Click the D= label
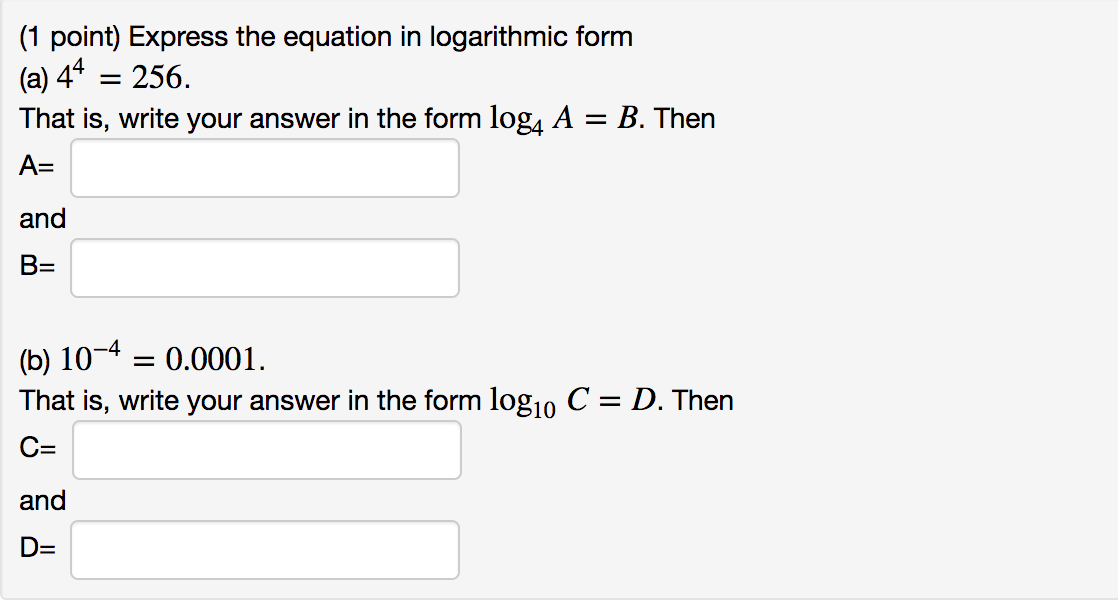The height and width of the screenshot is (602, 1118). (37, 549)
